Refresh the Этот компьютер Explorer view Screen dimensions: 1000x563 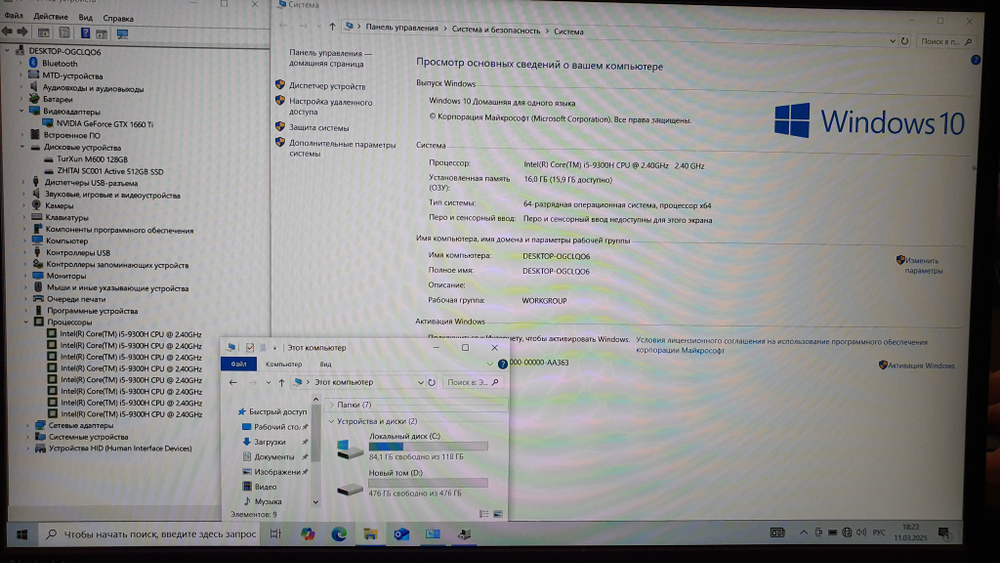pyautogui.click(x=432, y=383)
